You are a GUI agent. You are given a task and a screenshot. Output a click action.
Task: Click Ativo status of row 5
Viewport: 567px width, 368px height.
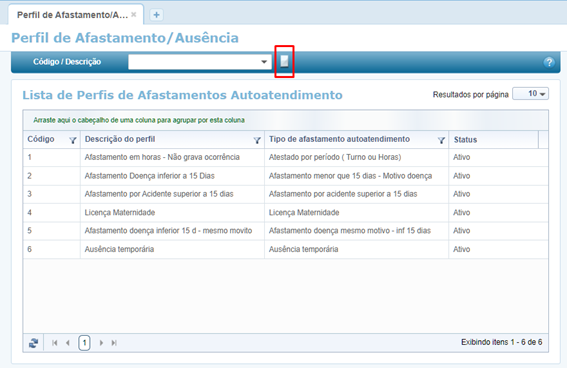(461, 231)
